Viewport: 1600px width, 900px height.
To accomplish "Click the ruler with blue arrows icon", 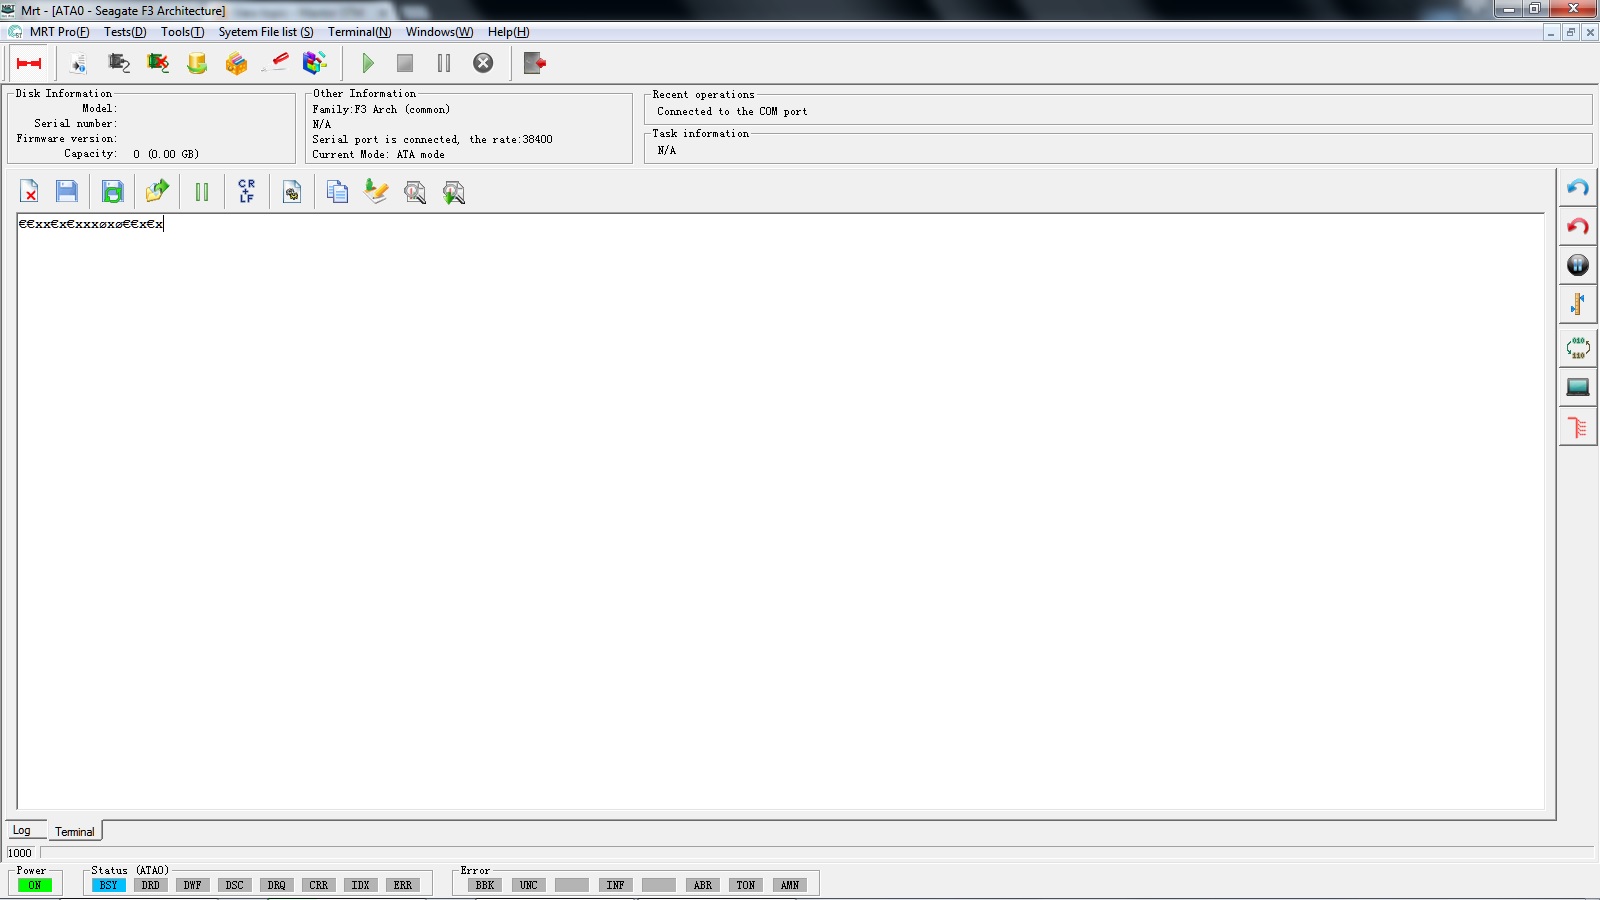I will pos(1578,304).
